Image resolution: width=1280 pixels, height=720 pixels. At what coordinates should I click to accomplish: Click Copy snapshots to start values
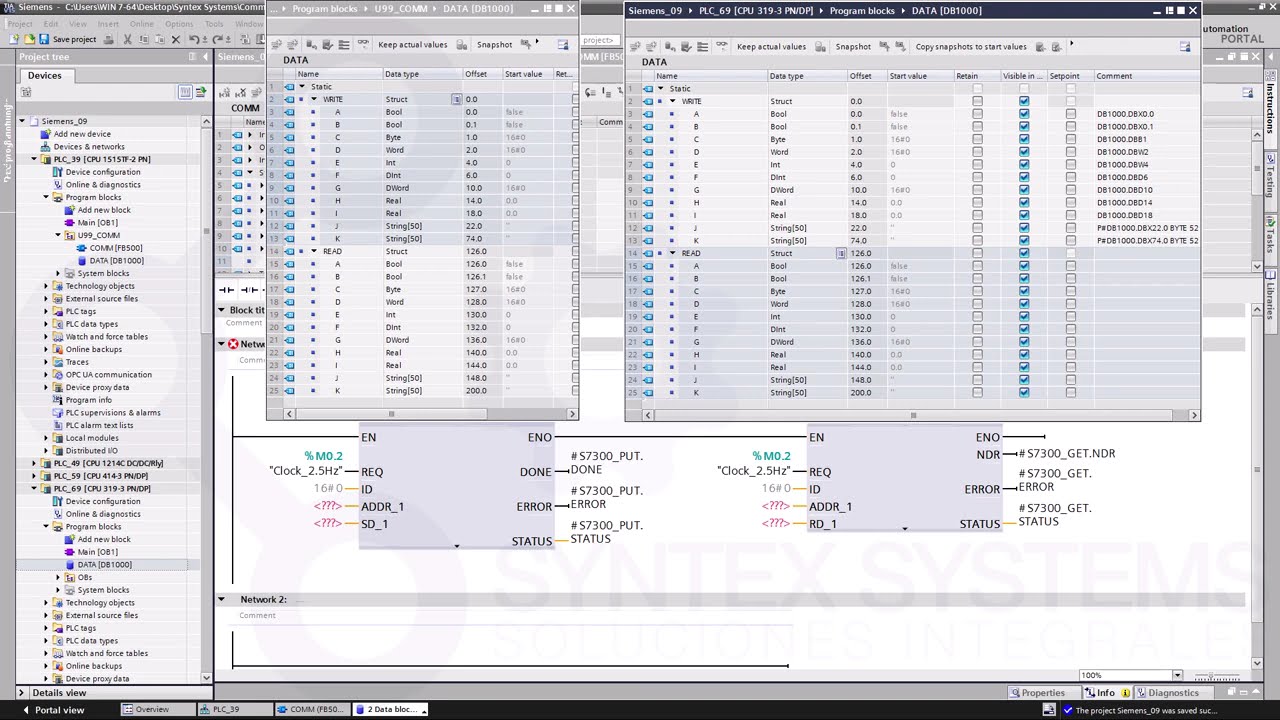point(970,46)
